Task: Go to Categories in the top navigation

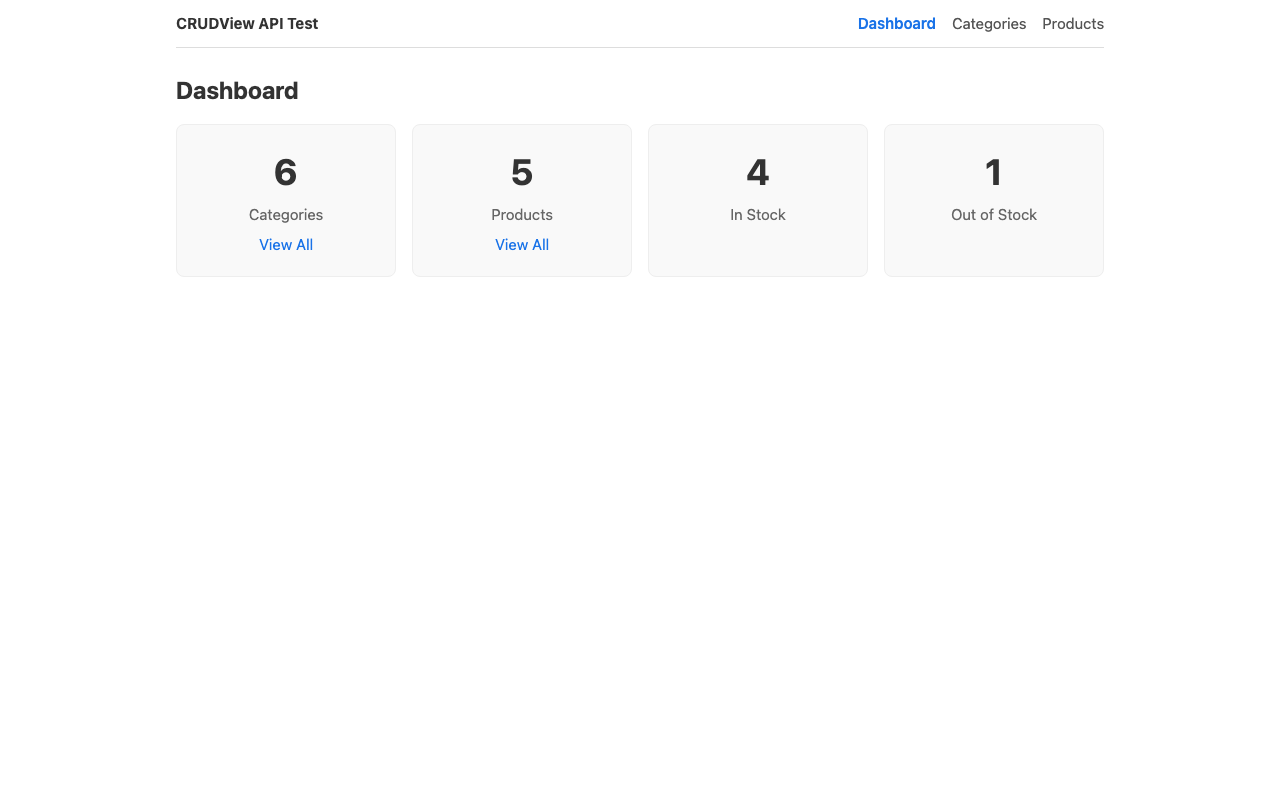Action: (988, 24)
